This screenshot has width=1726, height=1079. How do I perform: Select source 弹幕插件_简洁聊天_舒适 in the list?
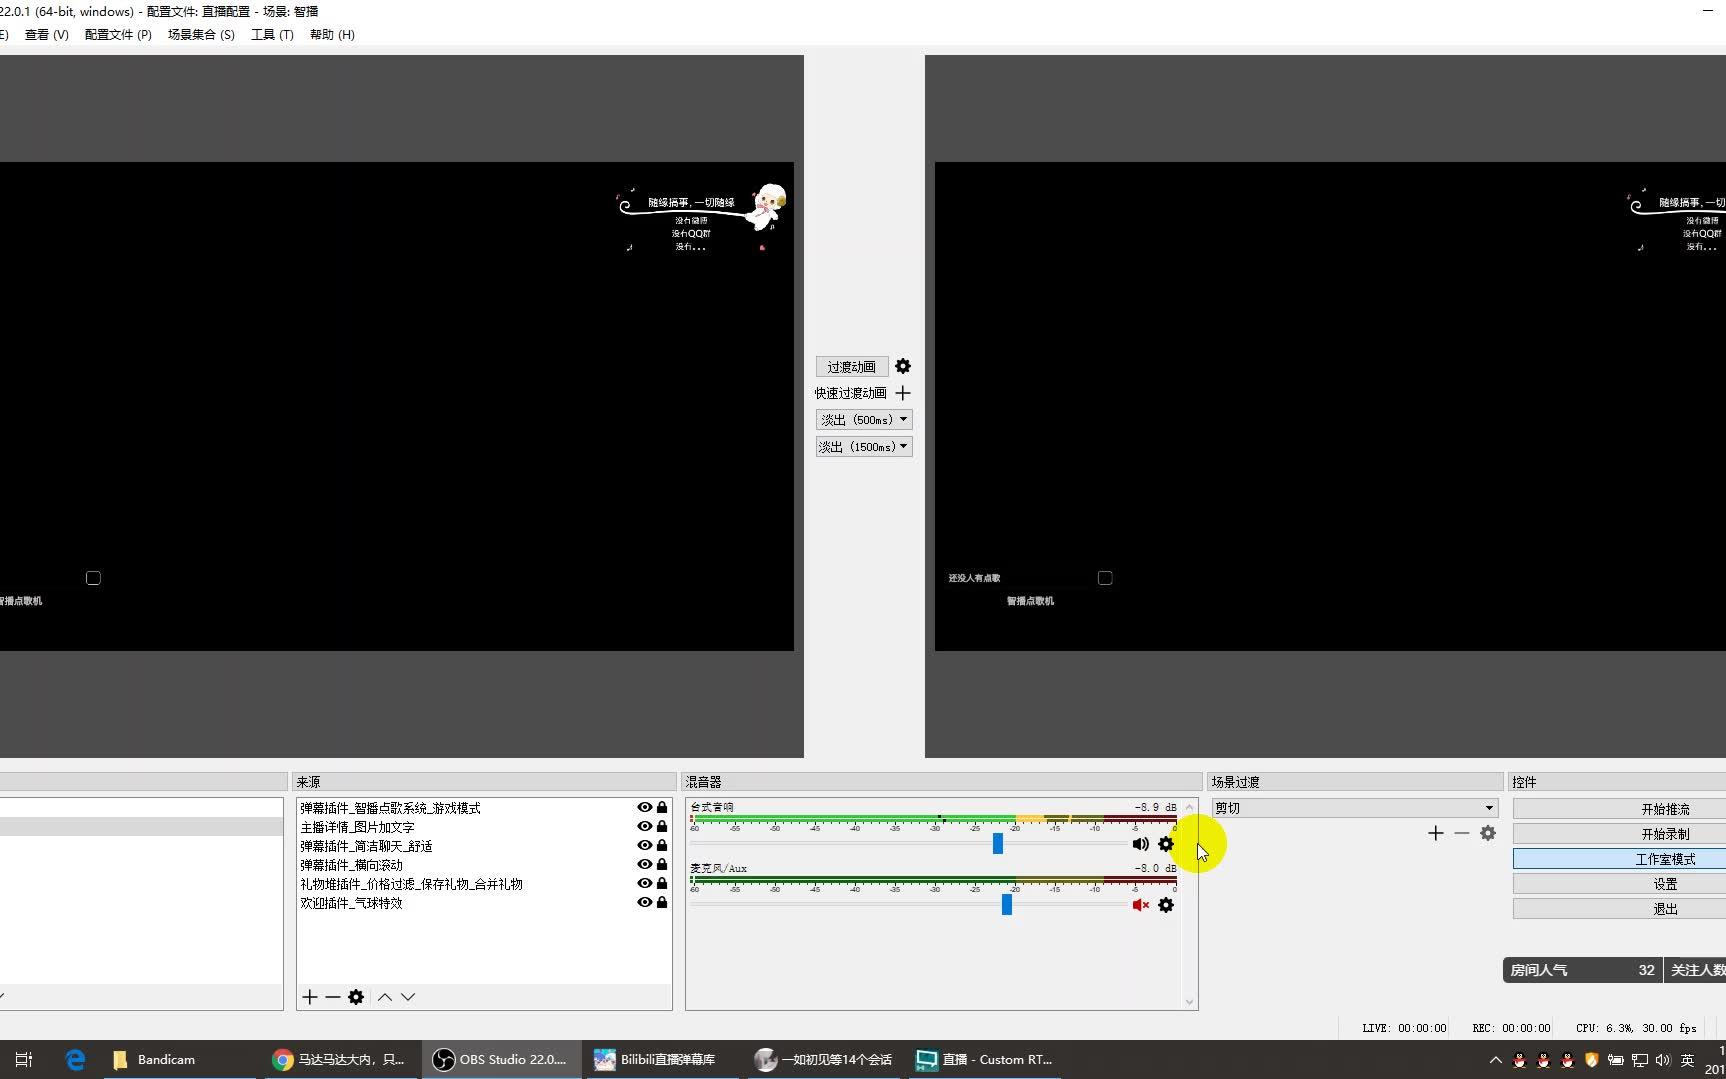click(367, 846)
